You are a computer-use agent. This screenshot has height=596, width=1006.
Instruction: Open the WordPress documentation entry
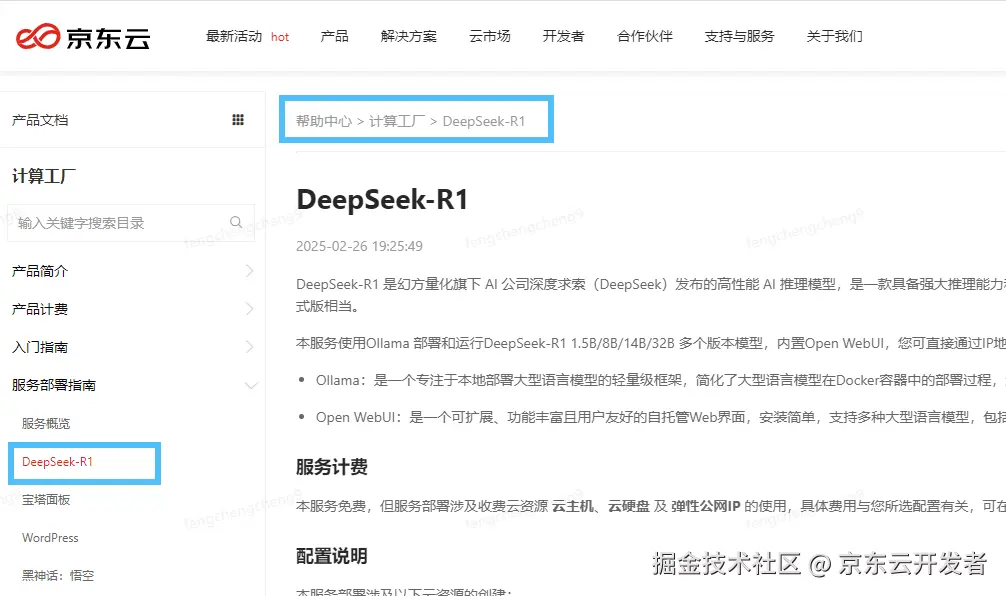pos(49,537)
